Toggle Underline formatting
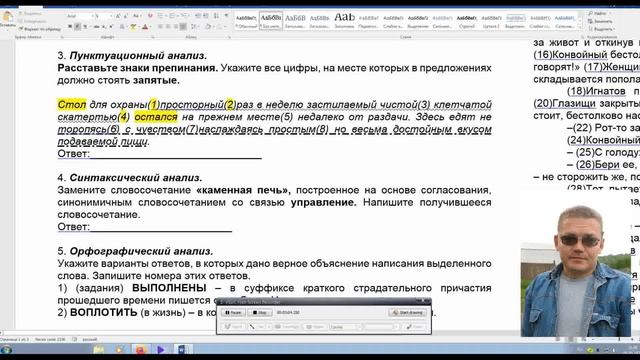 tap(85, 27)
